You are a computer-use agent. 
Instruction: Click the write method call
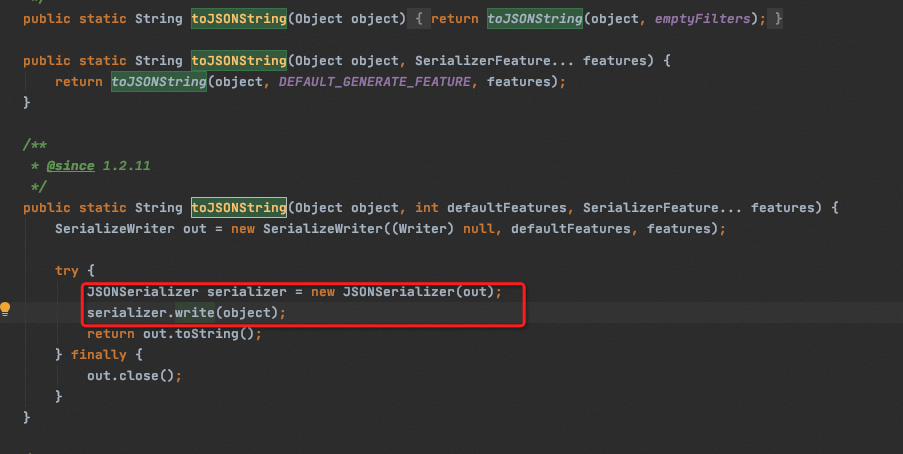tap(195, 313)
